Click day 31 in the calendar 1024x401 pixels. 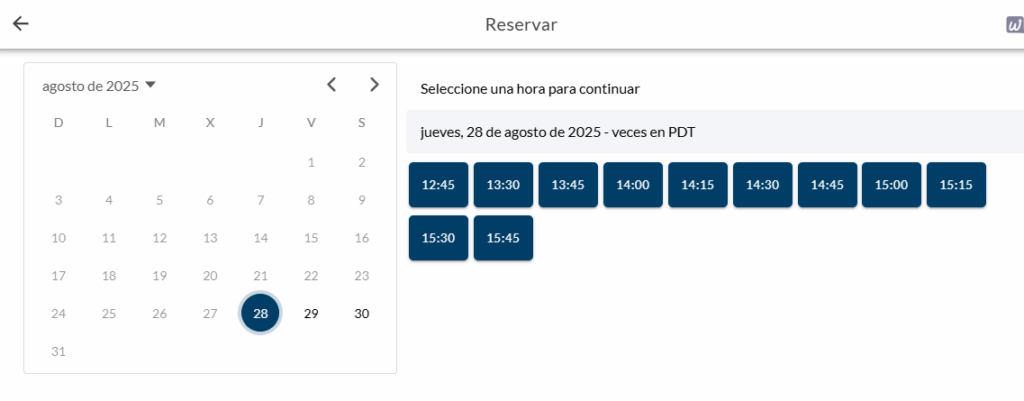tap(58, 351)
